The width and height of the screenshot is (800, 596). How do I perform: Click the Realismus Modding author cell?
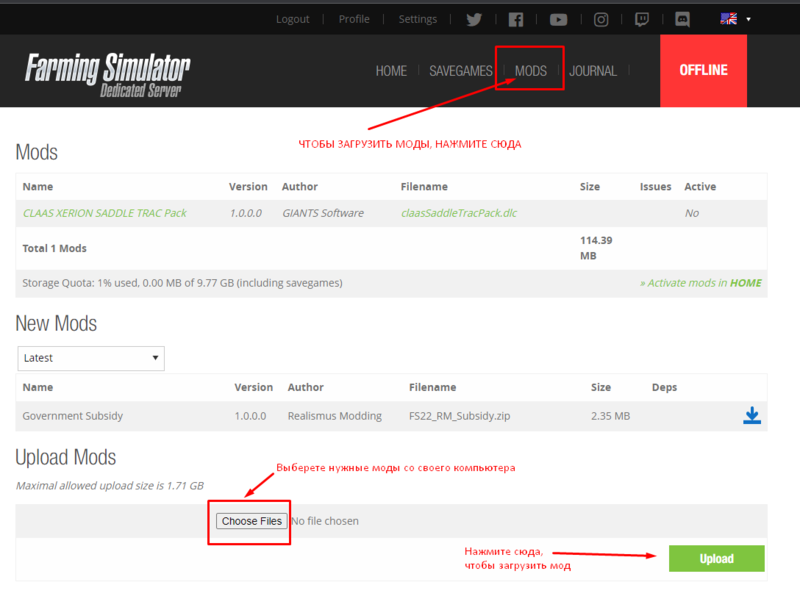(335, 416)
